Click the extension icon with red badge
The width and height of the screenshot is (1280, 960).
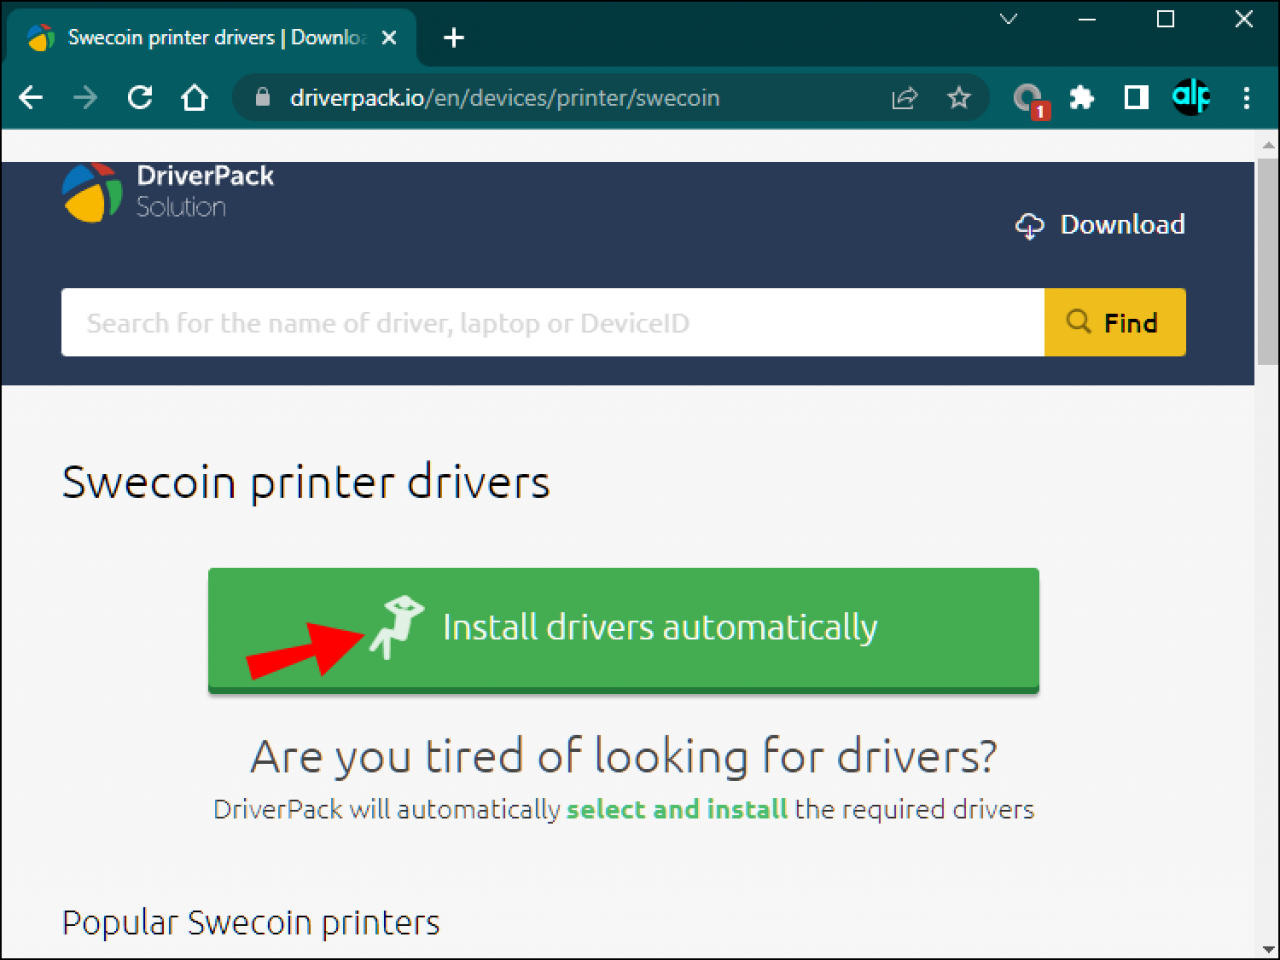pos(1029,97)
